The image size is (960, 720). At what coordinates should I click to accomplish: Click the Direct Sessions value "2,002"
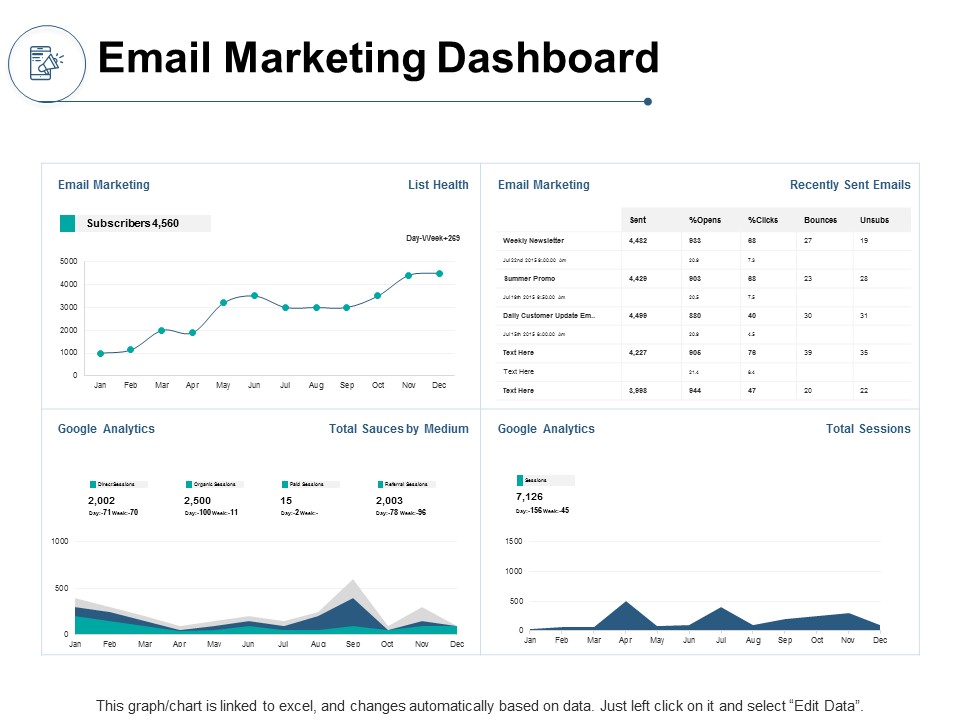pos(102,501)
